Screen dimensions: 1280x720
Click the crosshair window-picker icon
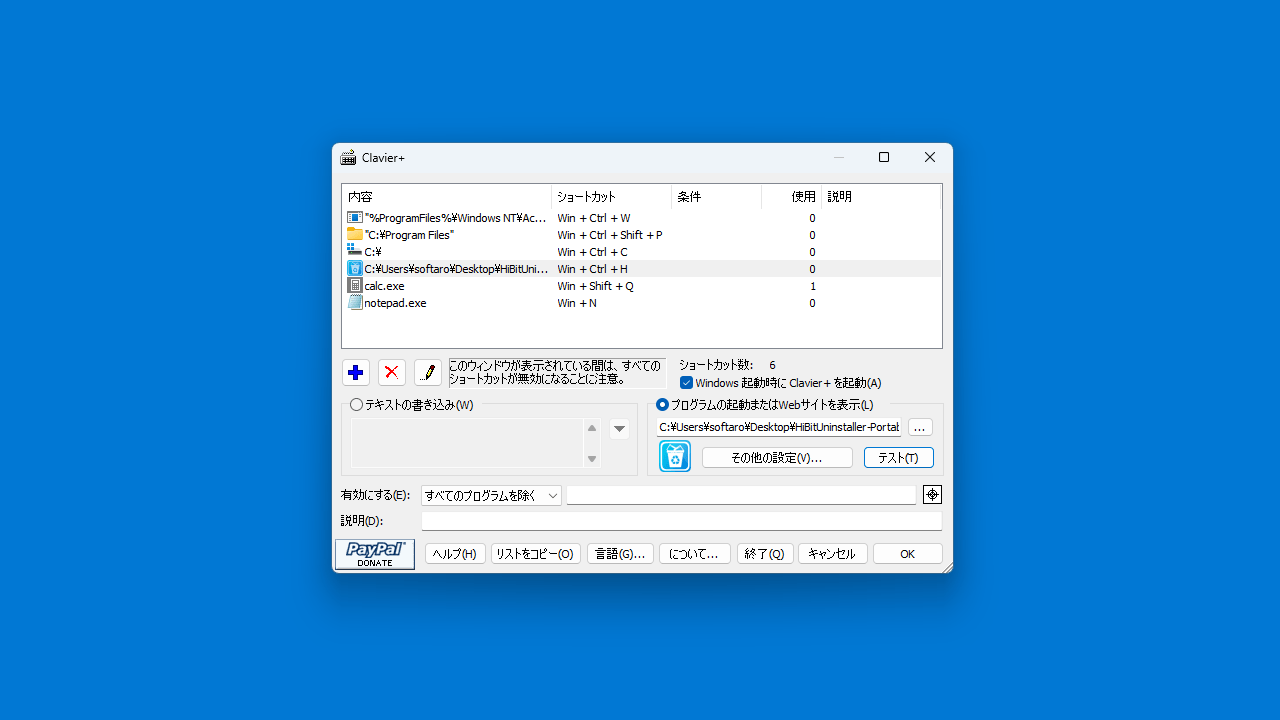(x=932, y=495)
